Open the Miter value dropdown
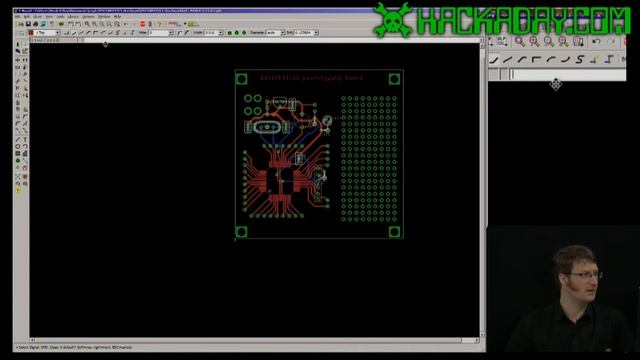 tap(171, 33)
